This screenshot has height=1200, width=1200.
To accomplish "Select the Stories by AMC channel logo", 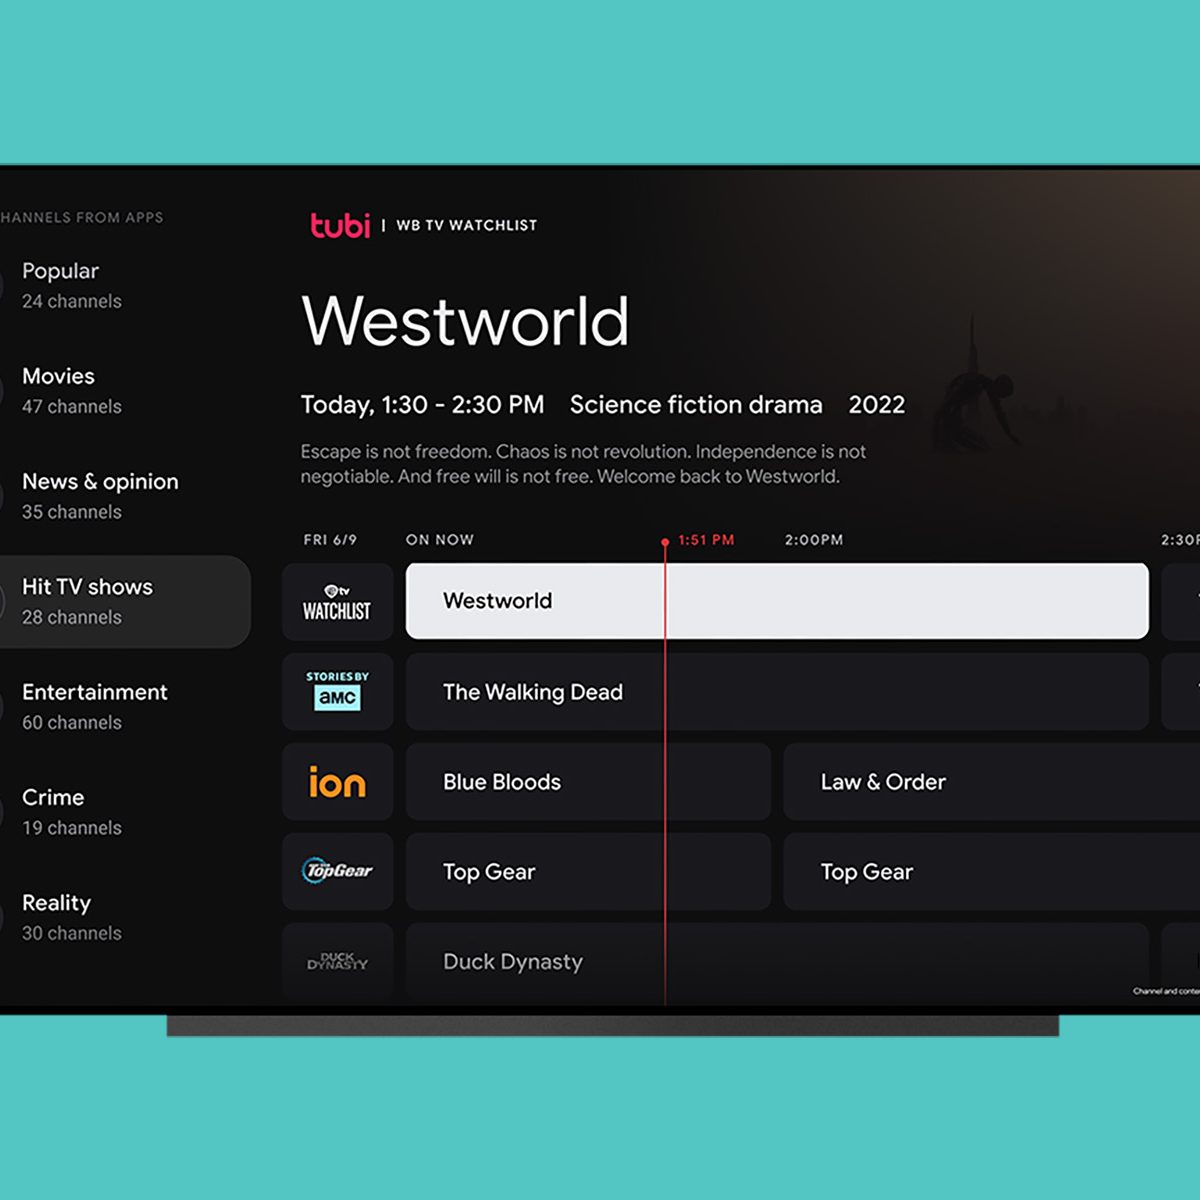I will coord(337,692).
